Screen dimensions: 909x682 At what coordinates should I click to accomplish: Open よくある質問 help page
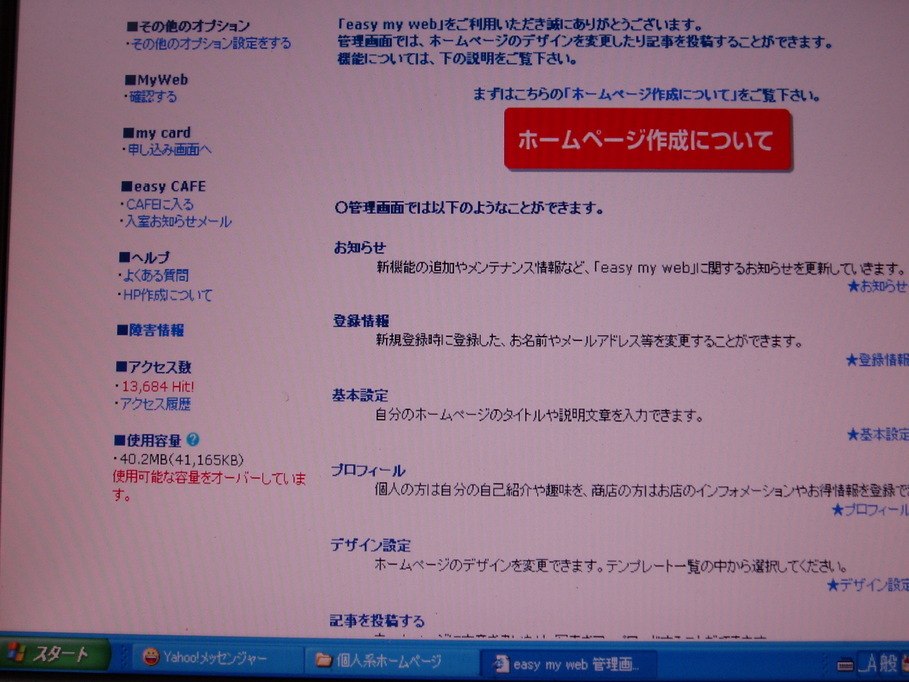tap(154, 275)
